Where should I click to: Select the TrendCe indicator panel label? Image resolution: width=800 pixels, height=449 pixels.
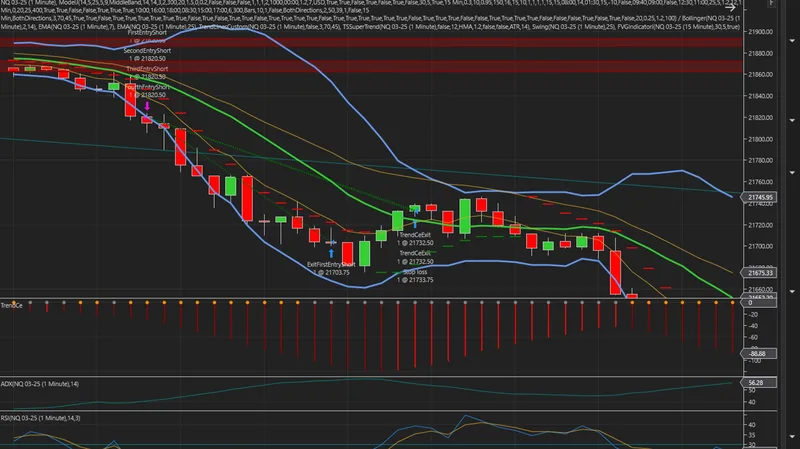pyautogui.click(x=12, y=305)
